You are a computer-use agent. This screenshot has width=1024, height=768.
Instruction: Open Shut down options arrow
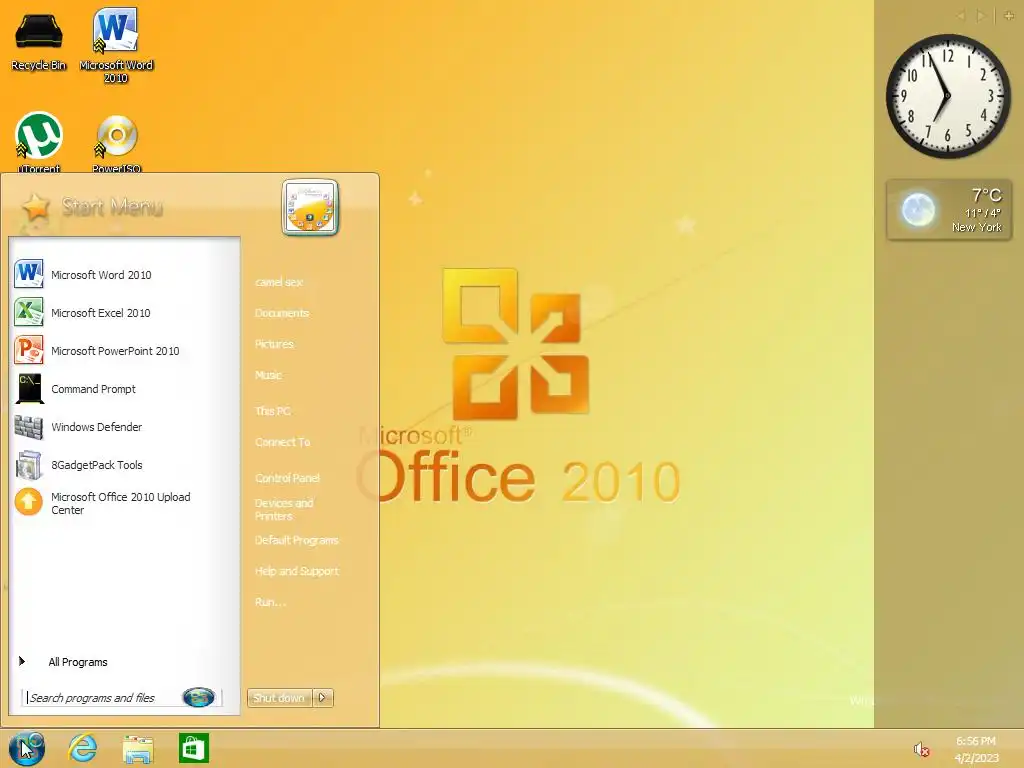point(323,697)
